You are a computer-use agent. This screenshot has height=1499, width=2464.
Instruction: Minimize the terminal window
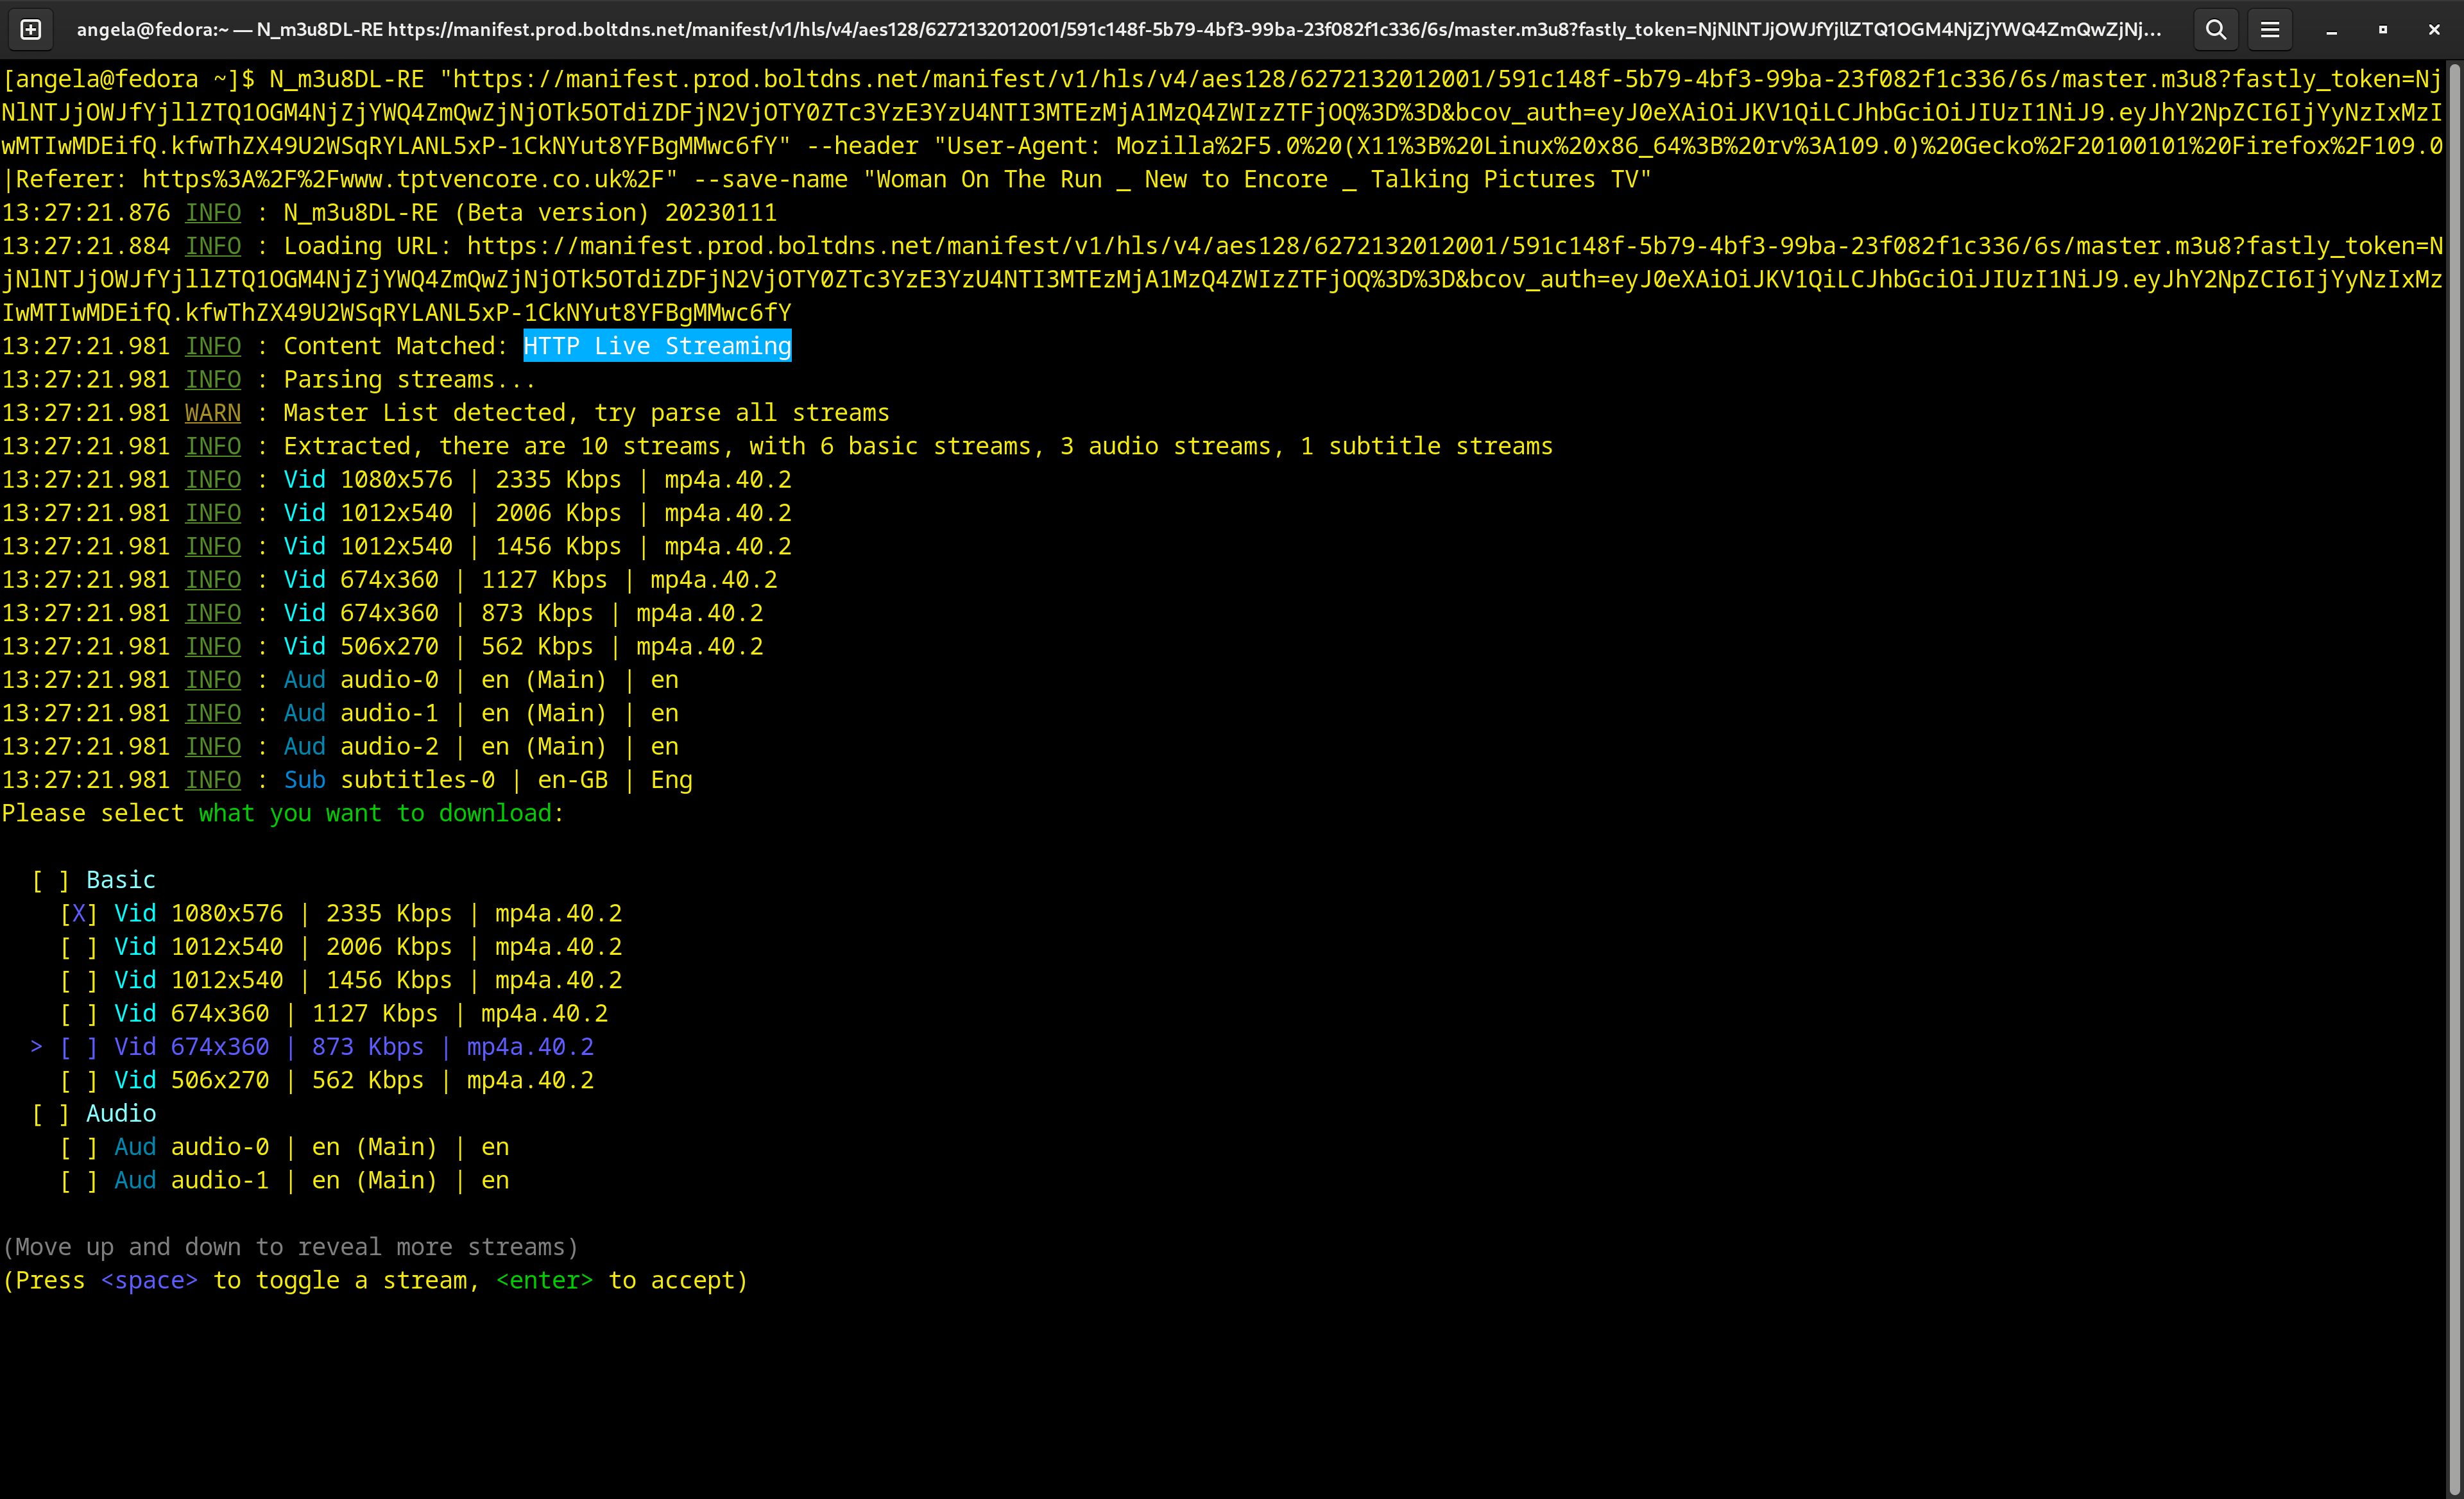[x=2331, y=30]
